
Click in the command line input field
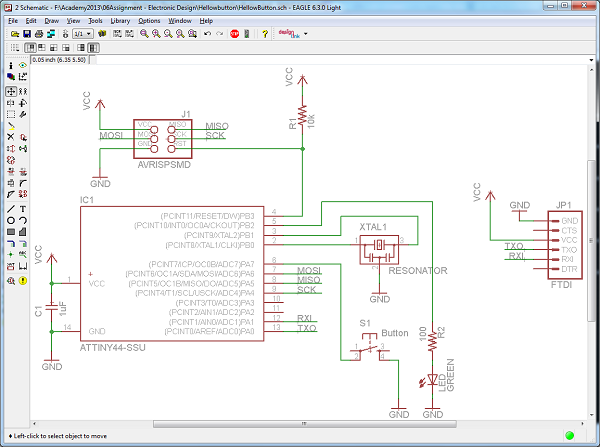pos(341,60)
